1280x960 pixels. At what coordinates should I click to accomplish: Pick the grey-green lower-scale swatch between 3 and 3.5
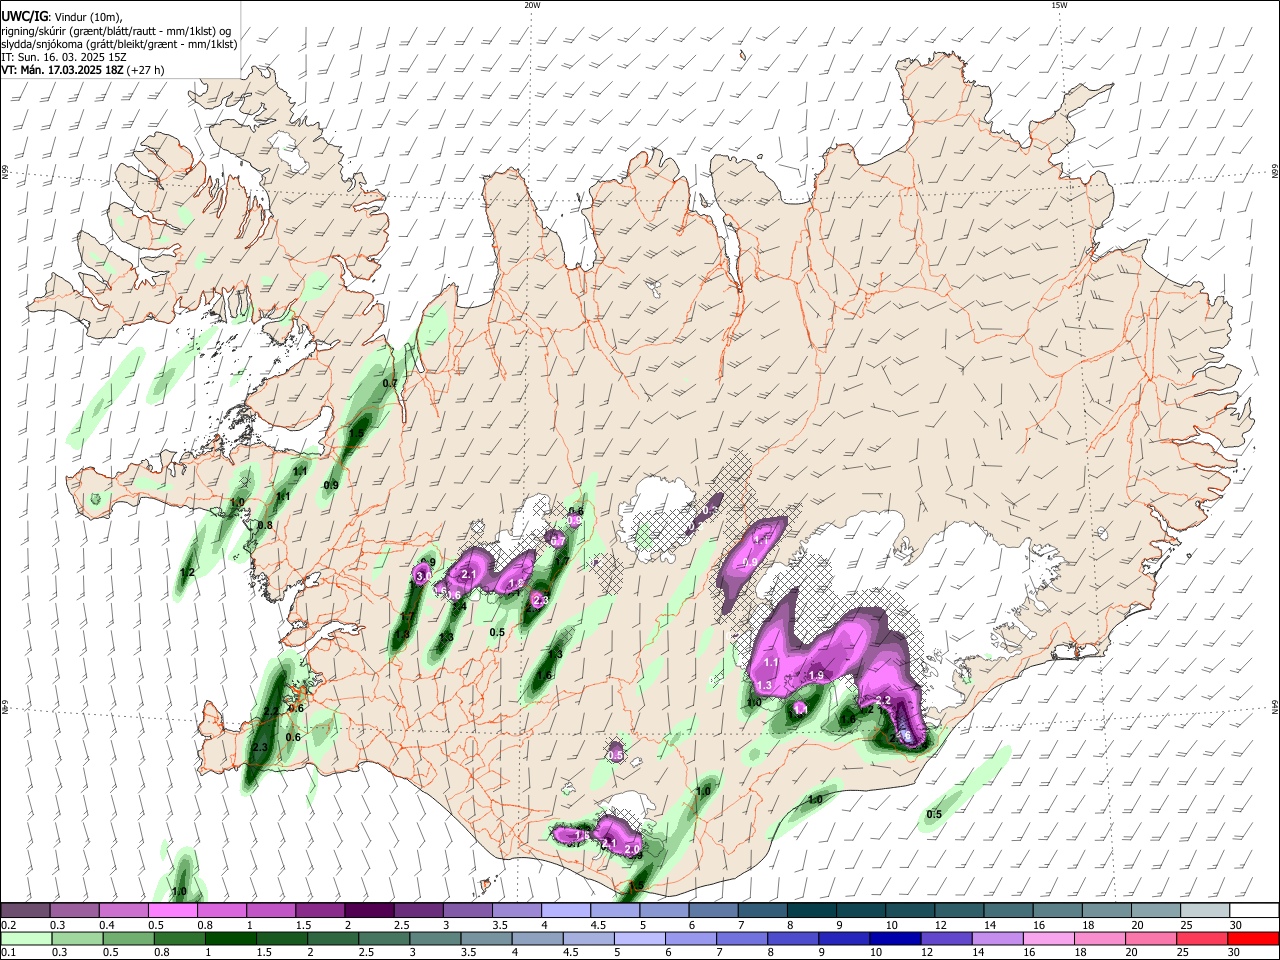(435, 939)
